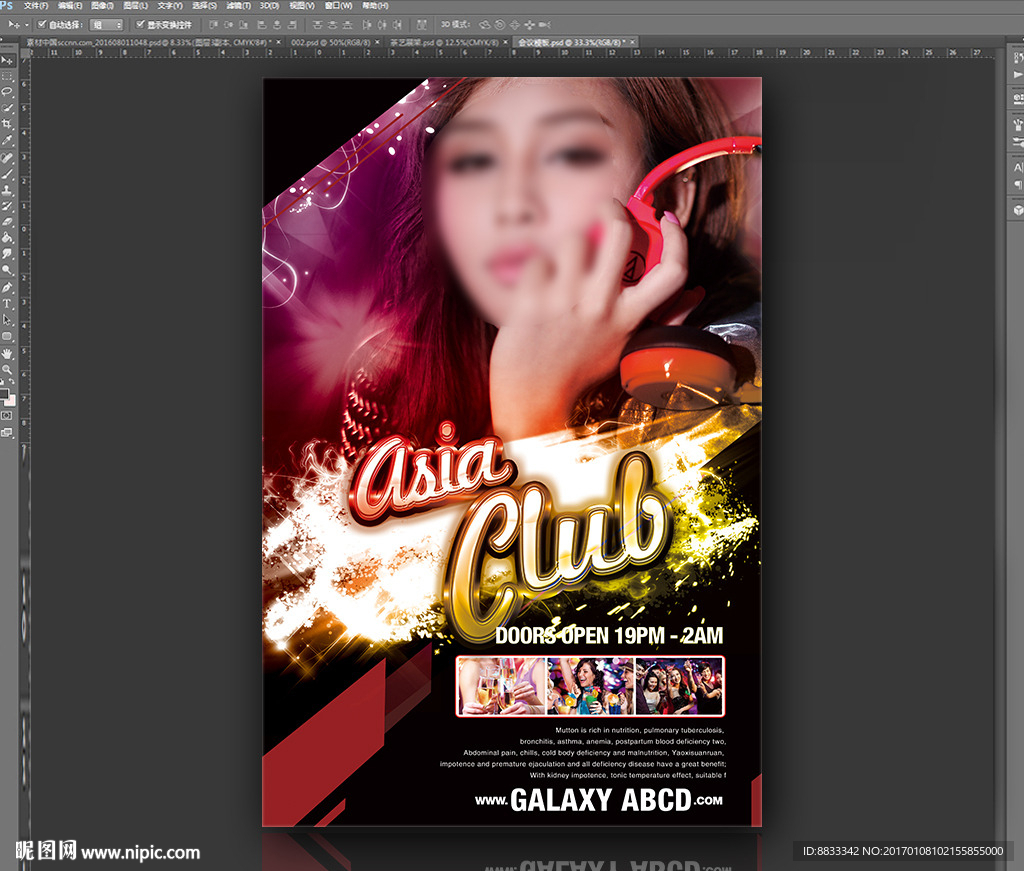The height and width of the screenshot is (871, 1024).
Task: Open the 文件(F) menu
Action: click(x=36, y=5)
